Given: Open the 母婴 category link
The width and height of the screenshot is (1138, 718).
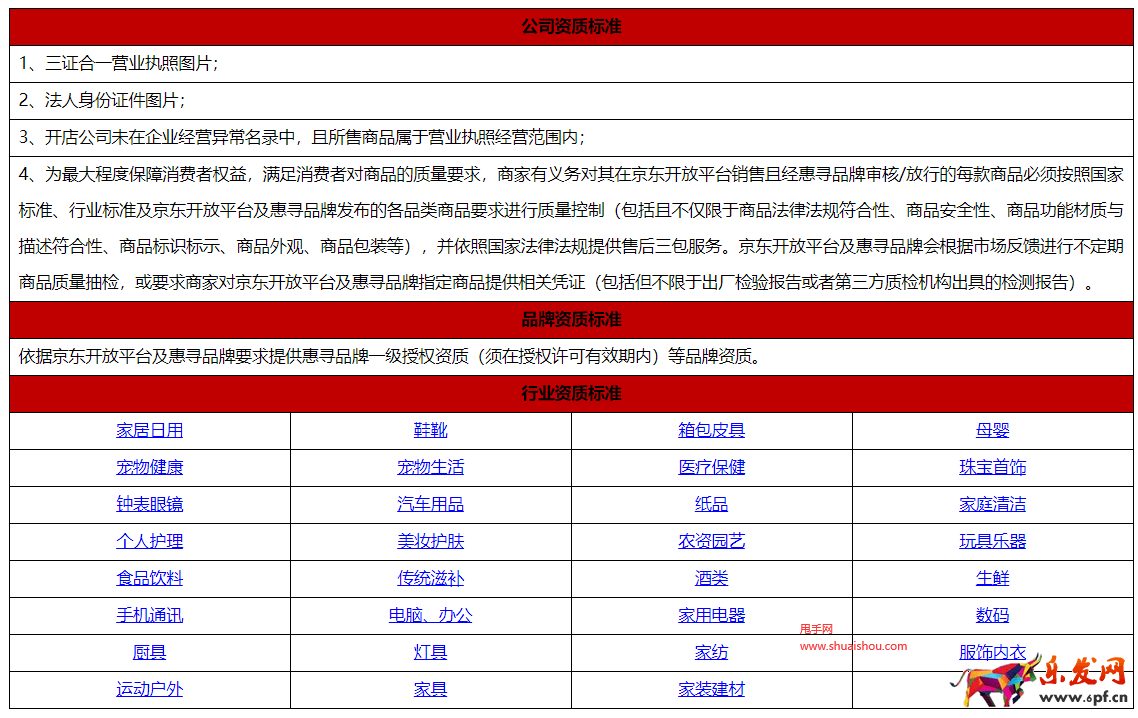Looking at the screenshot, I should [x=992, y=431].
